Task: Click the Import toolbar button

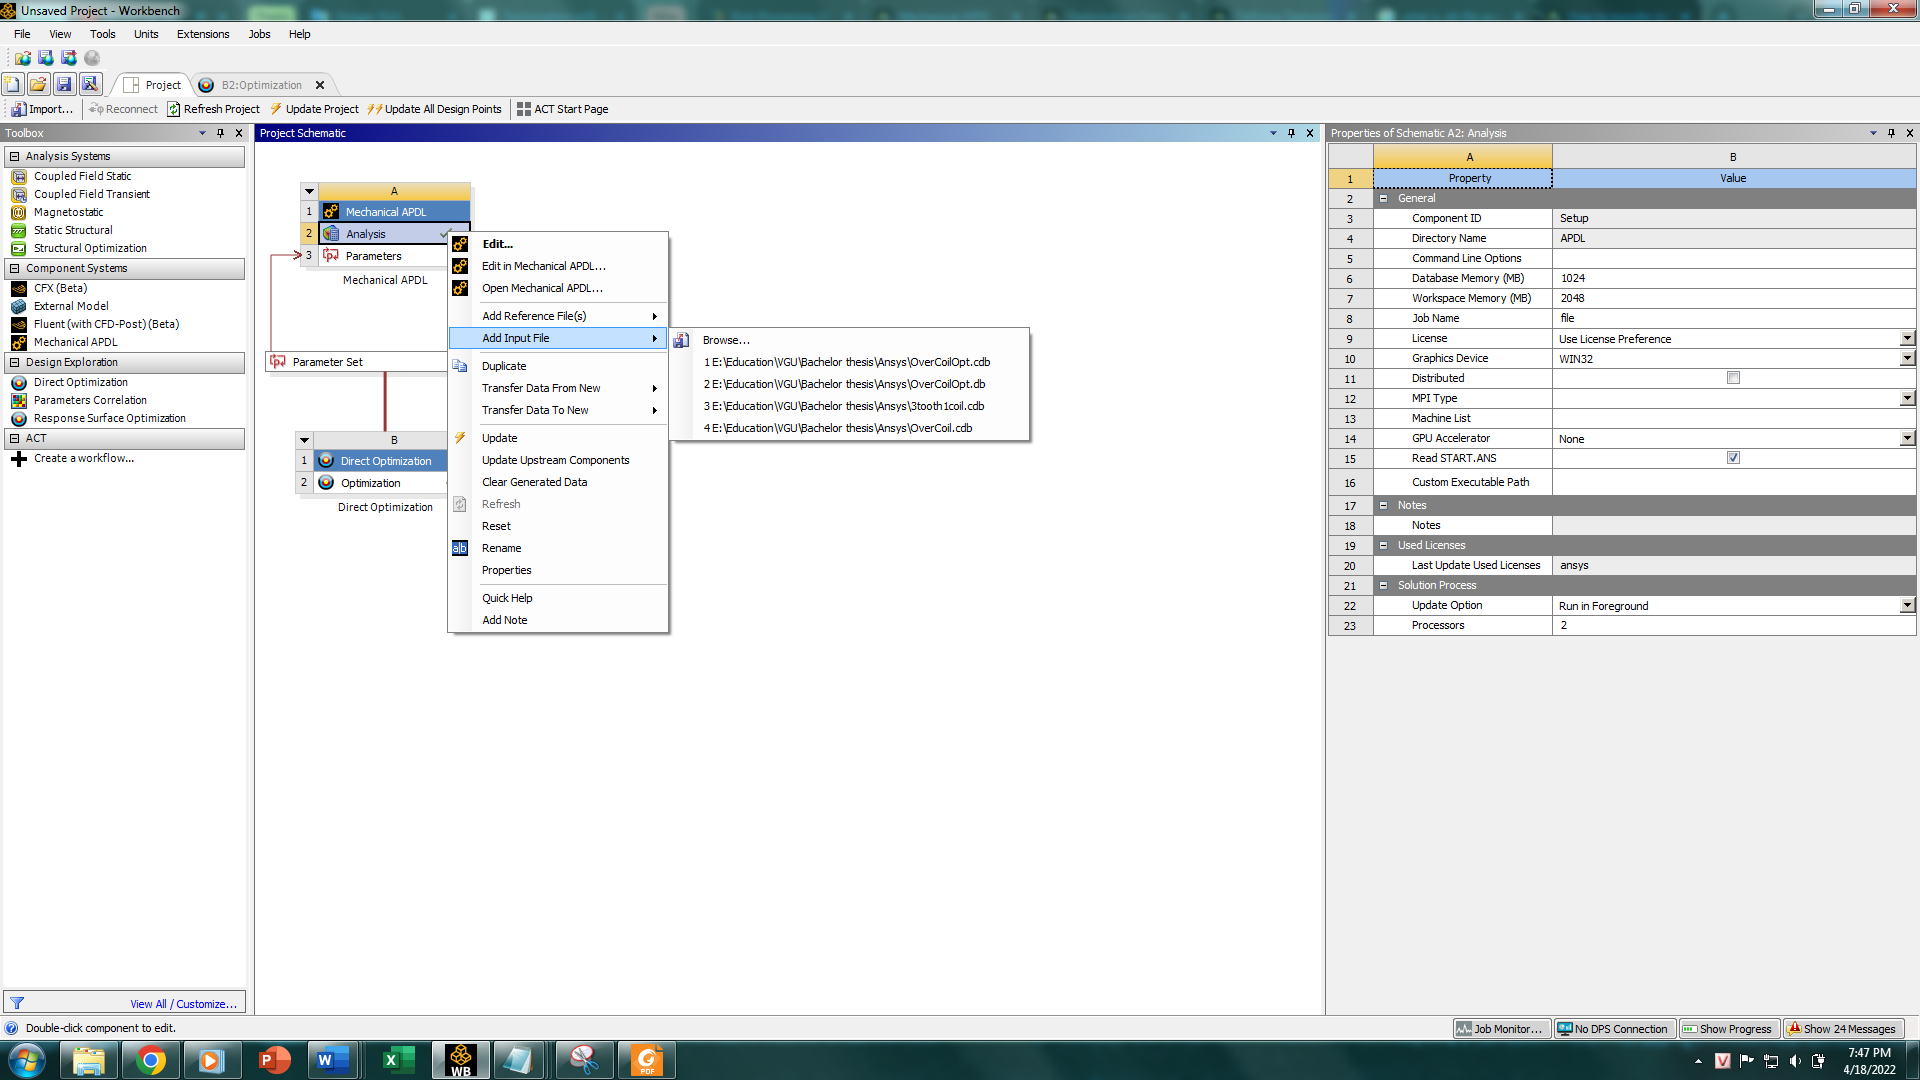Action: pos(42,109)
